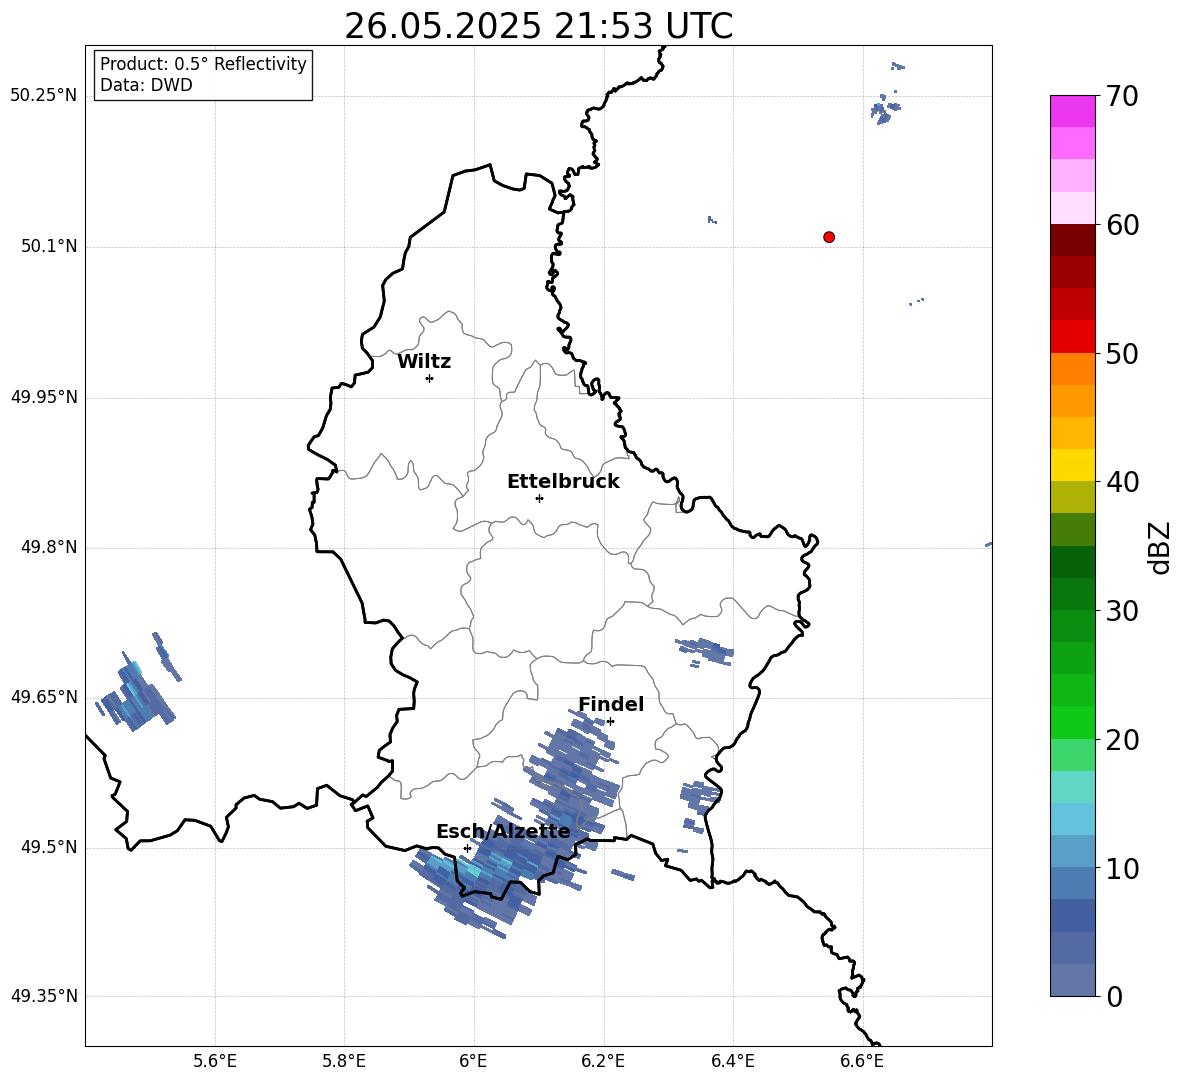Viewport: 1184px width, 1081px height.
Task: Select the Ettelbruck city label
Action: 563,482
